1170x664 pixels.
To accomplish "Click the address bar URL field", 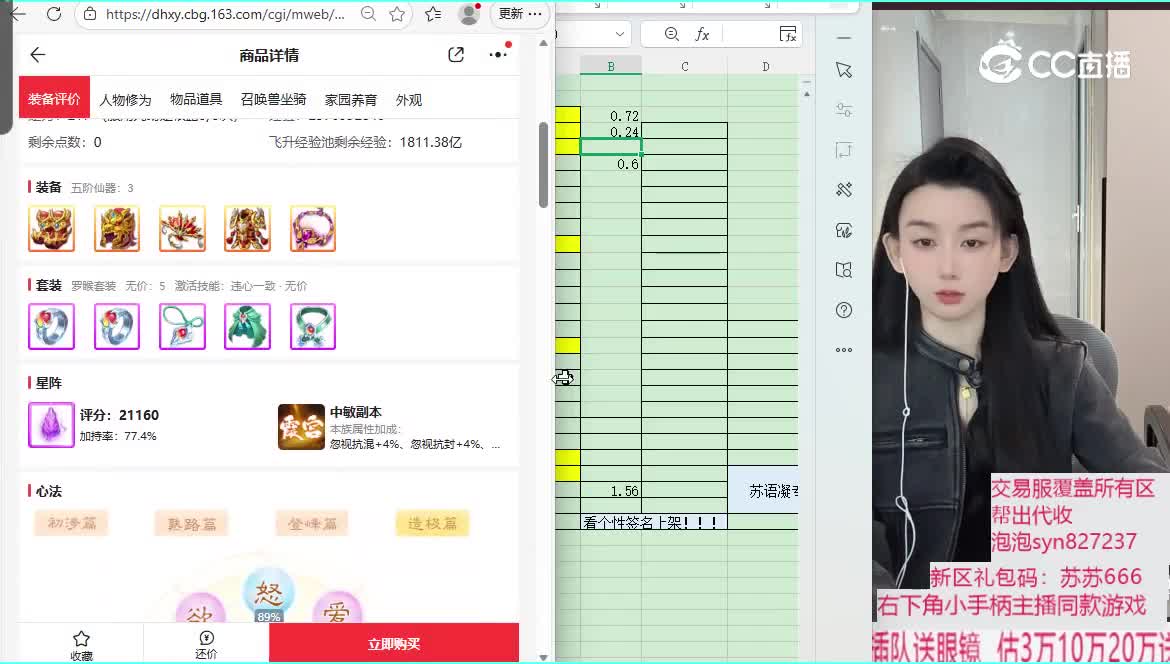I will pyautogui.click(x=225, y=13).
